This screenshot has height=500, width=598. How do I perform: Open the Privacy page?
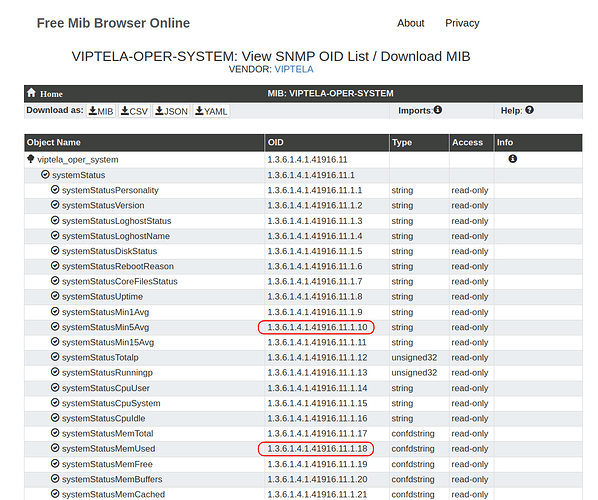point(462,23)
